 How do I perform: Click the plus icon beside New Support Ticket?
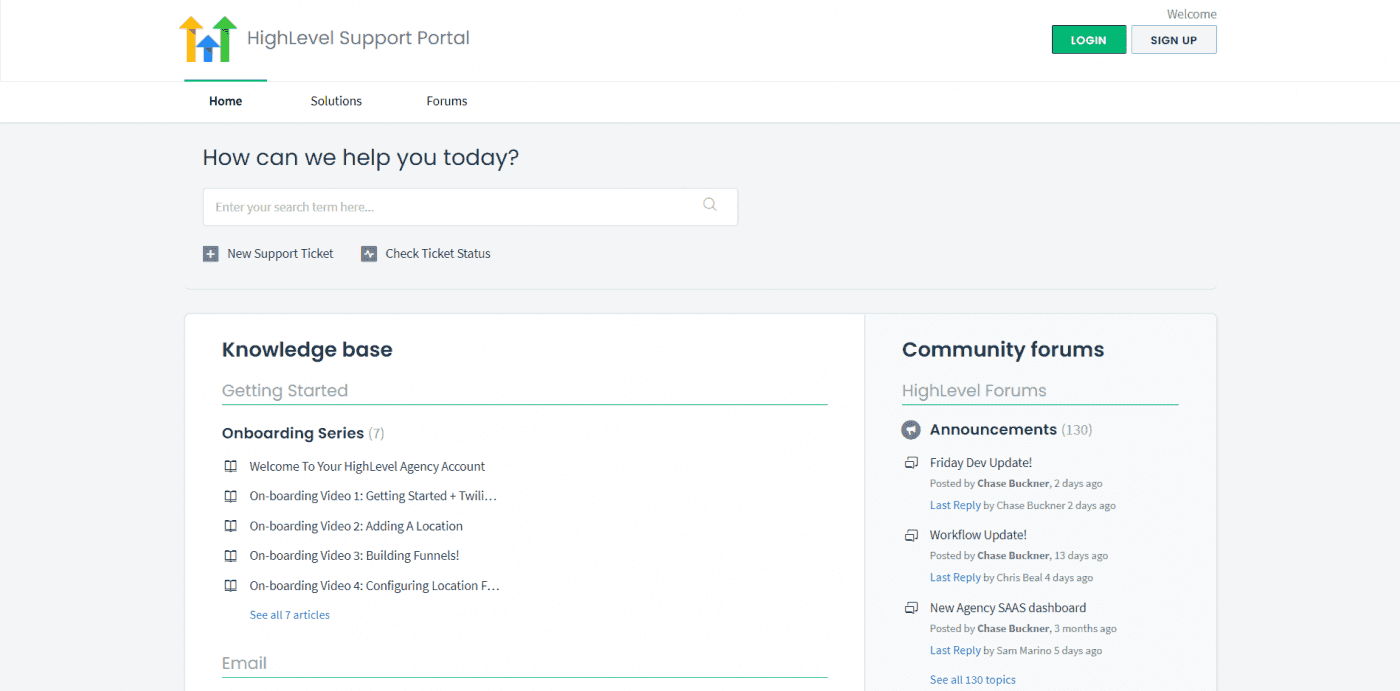[x=210, y=254]
